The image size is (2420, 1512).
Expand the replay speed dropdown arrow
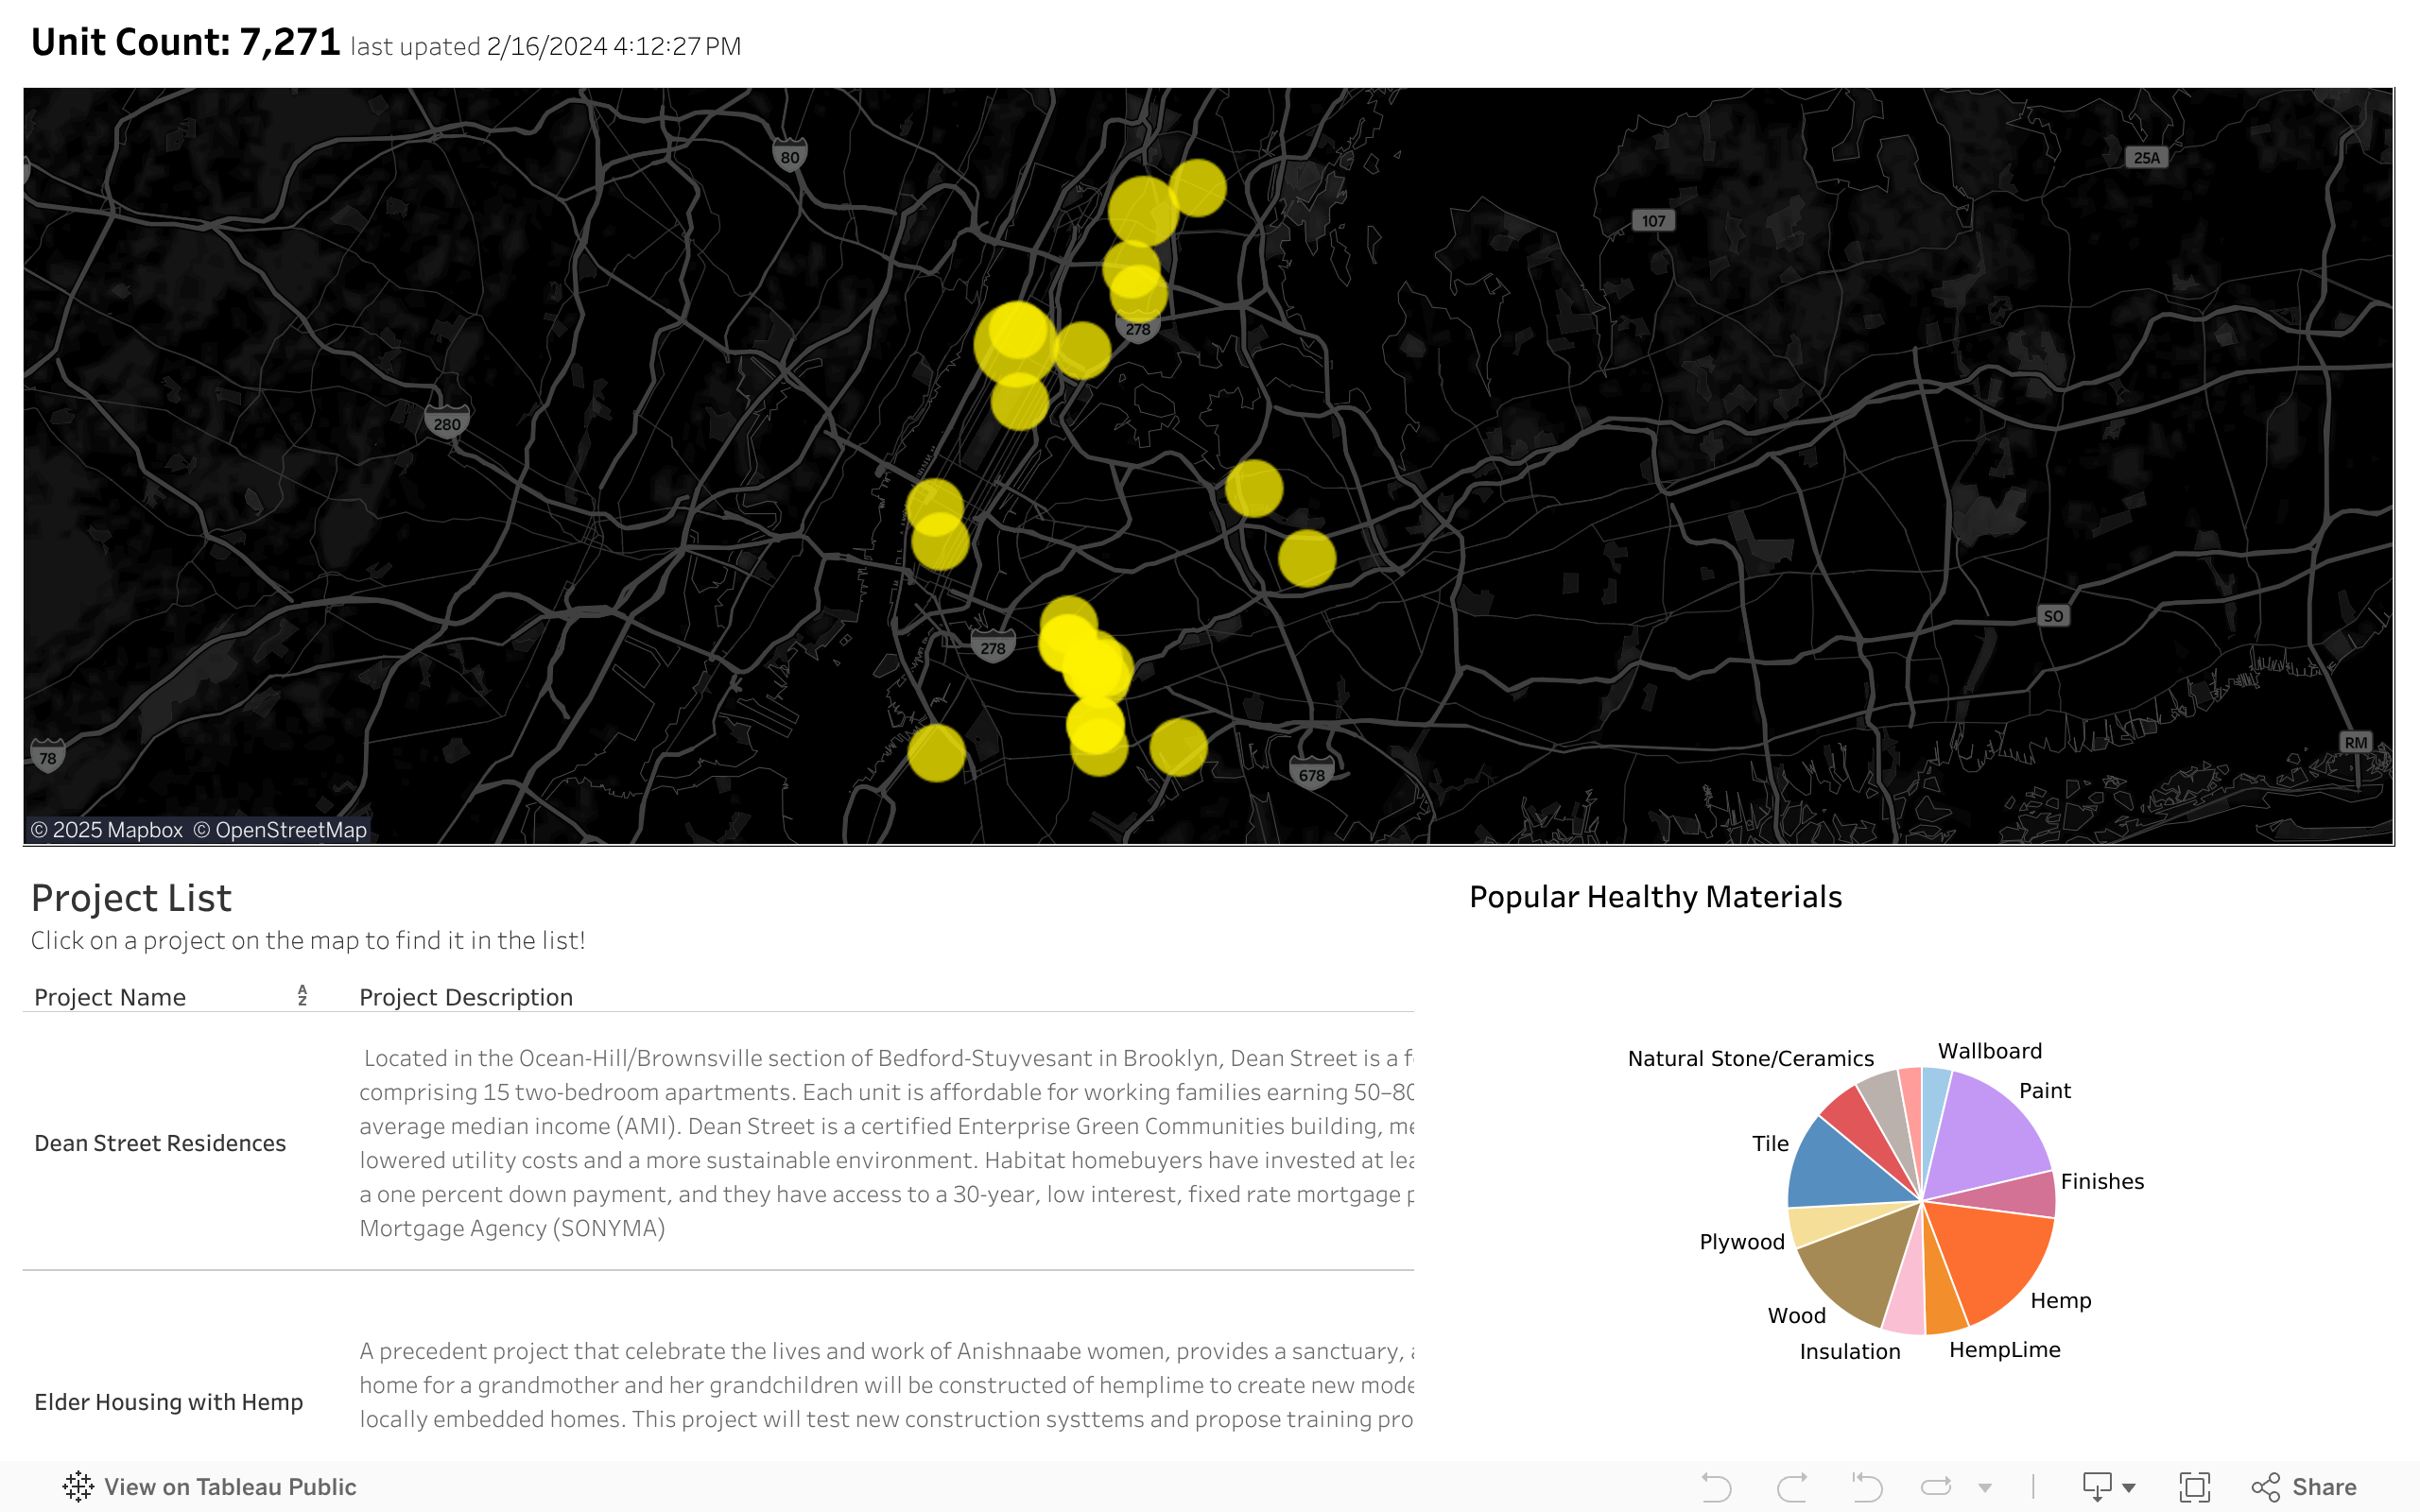point(1985,1487)
